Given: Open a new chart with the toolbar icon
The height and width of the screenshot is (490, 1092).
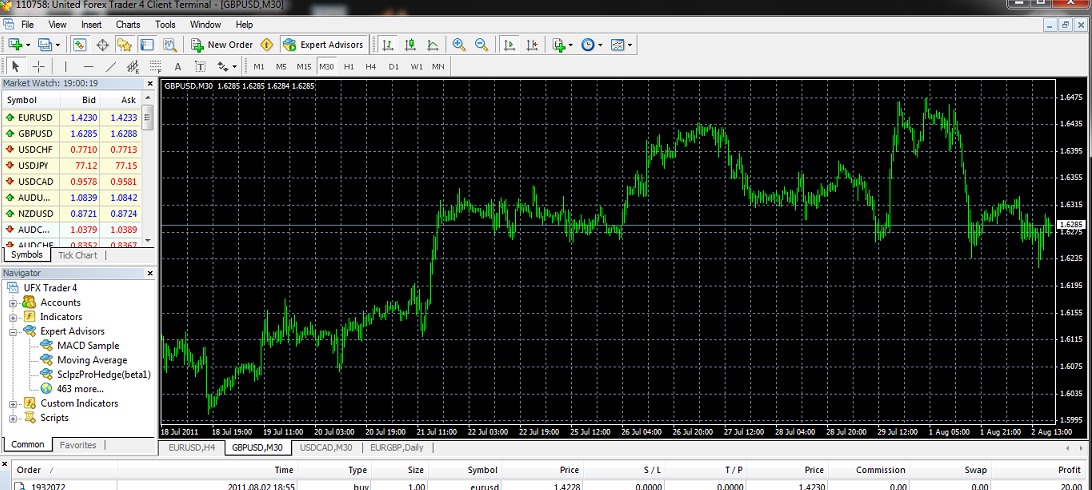Looking at the screenshot, I should tap(15, 45).
